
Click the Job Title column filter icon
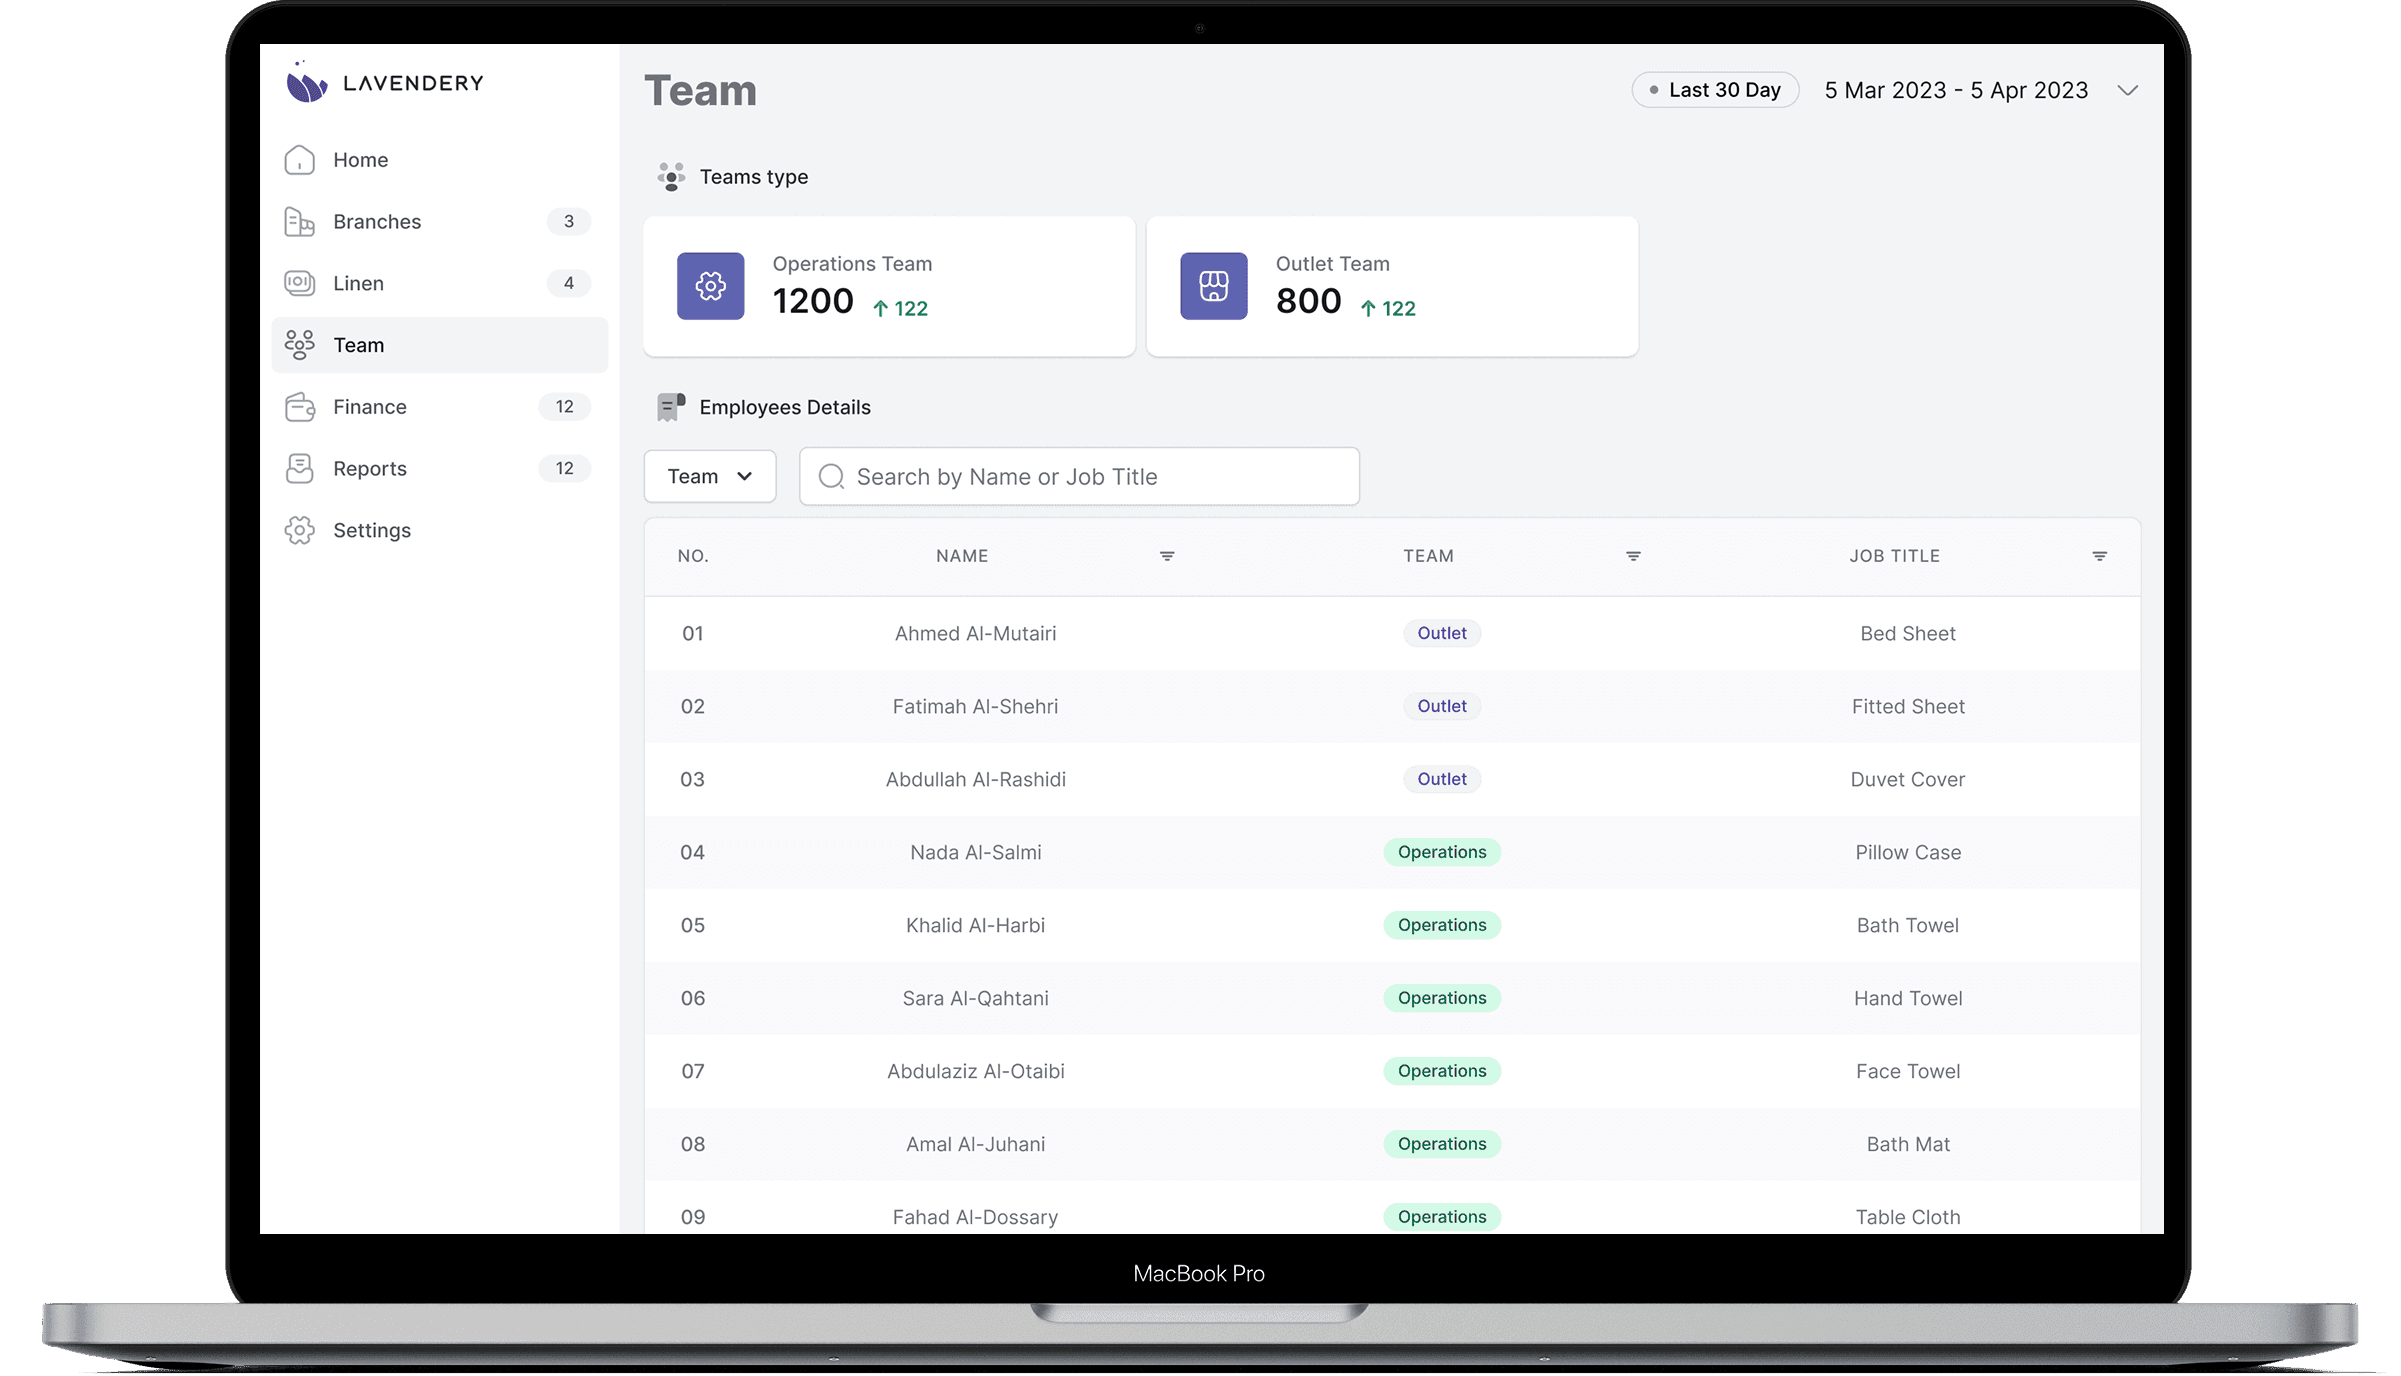point(2099,556)
